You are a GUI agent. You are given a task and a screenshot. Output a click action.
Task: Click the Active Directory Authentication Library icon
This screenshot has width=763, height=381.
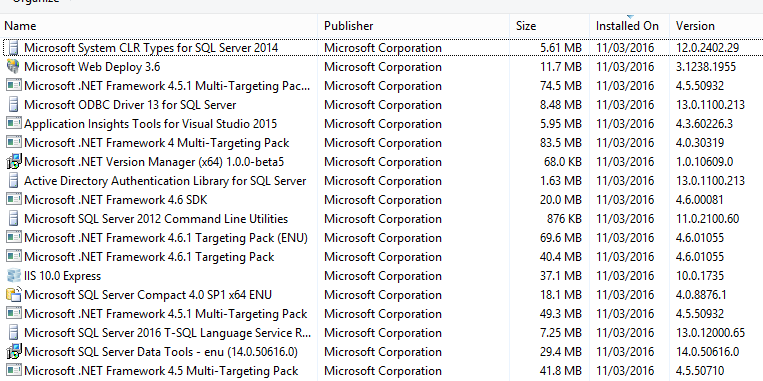(14, 181)
